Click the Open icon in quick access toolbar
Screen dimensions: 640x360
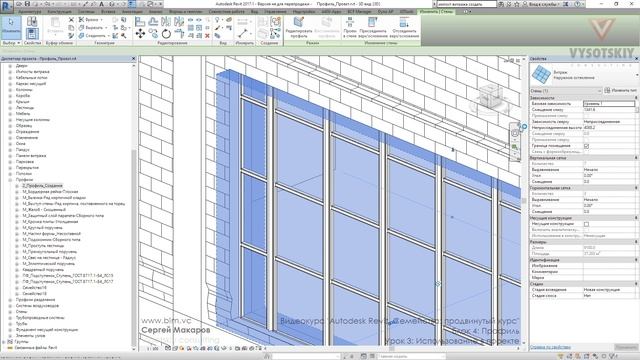pyautogui.click(x=19, y=4)
